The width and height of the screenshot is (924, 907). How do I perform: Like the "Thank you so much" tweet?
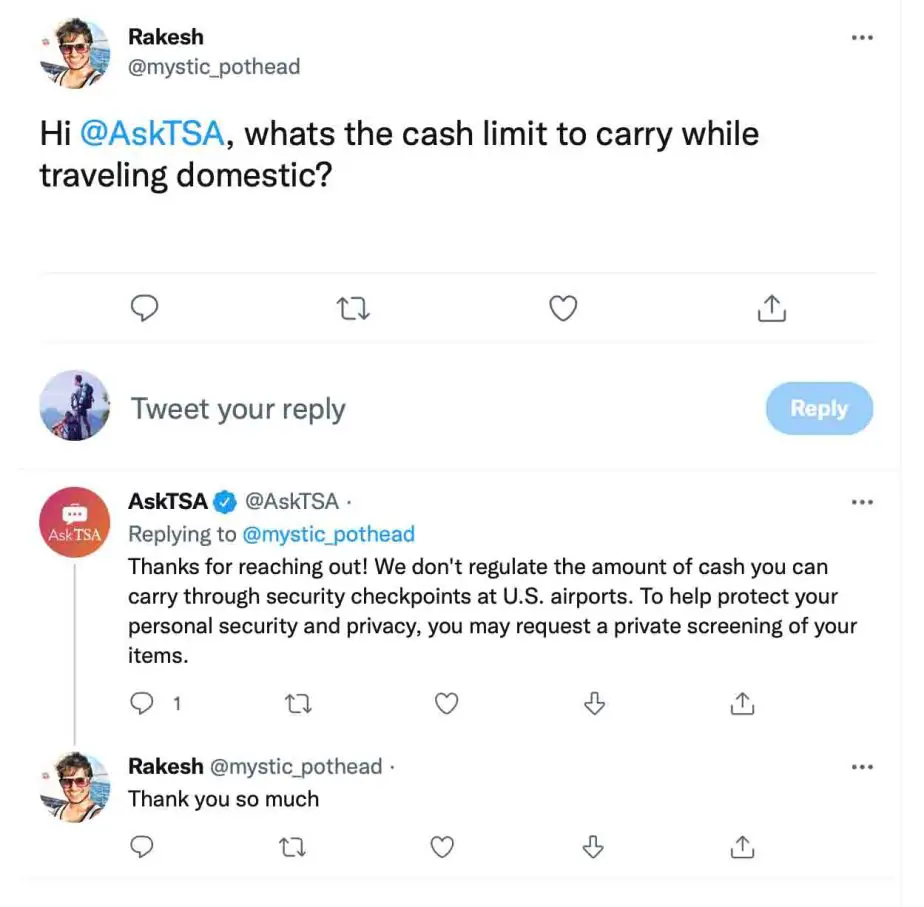point(442,847)
